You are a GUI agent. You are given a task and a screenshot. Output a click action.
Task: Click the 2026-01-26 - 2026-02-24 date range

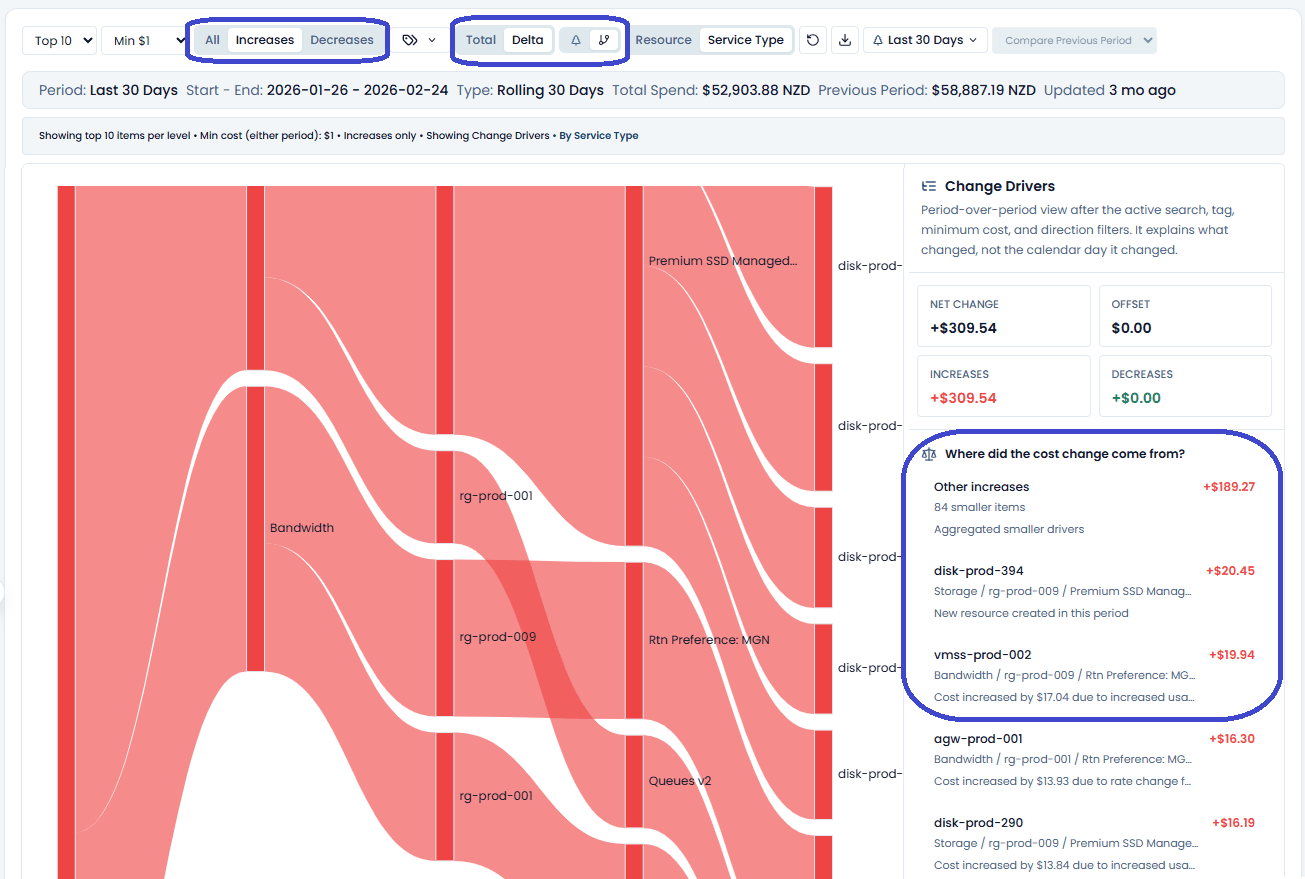(x=358, y=90)
